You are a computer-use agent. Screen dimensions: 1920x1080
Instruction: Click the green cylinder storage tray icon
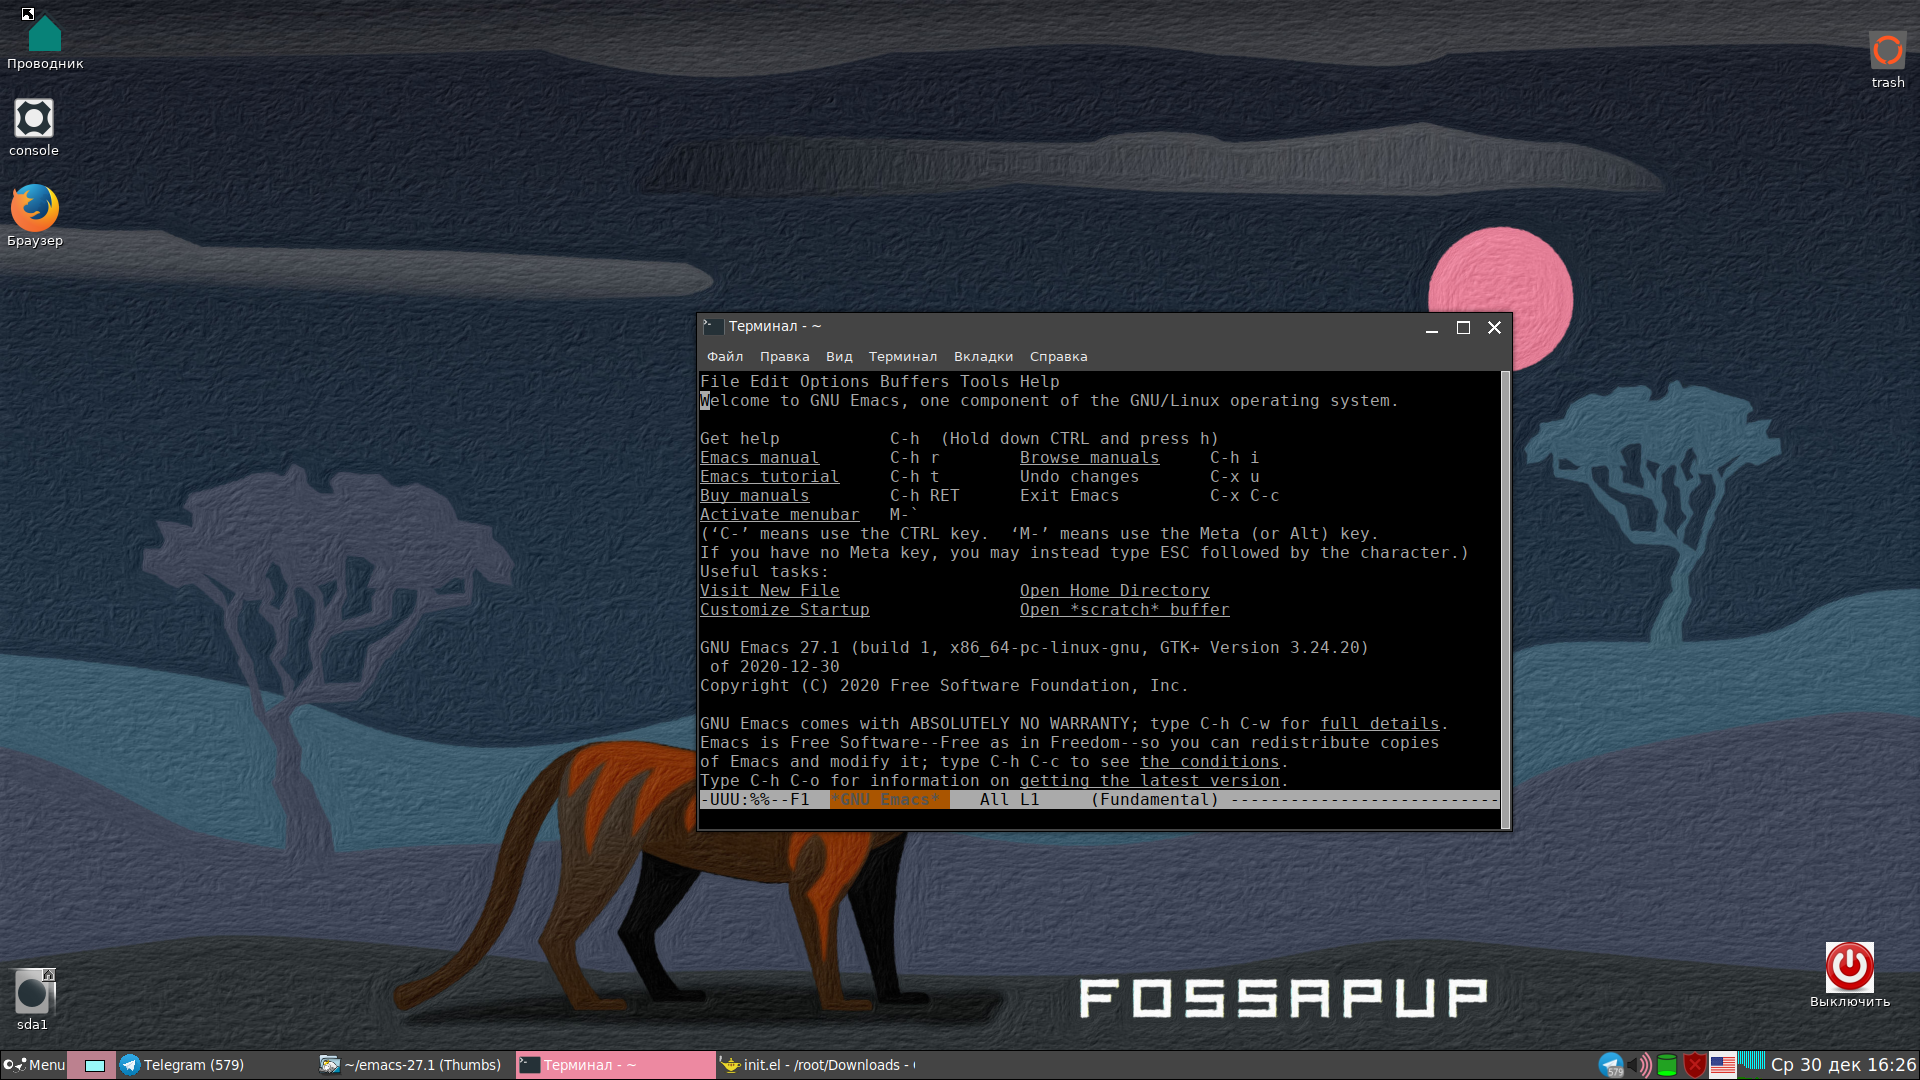[1667, 1065]
